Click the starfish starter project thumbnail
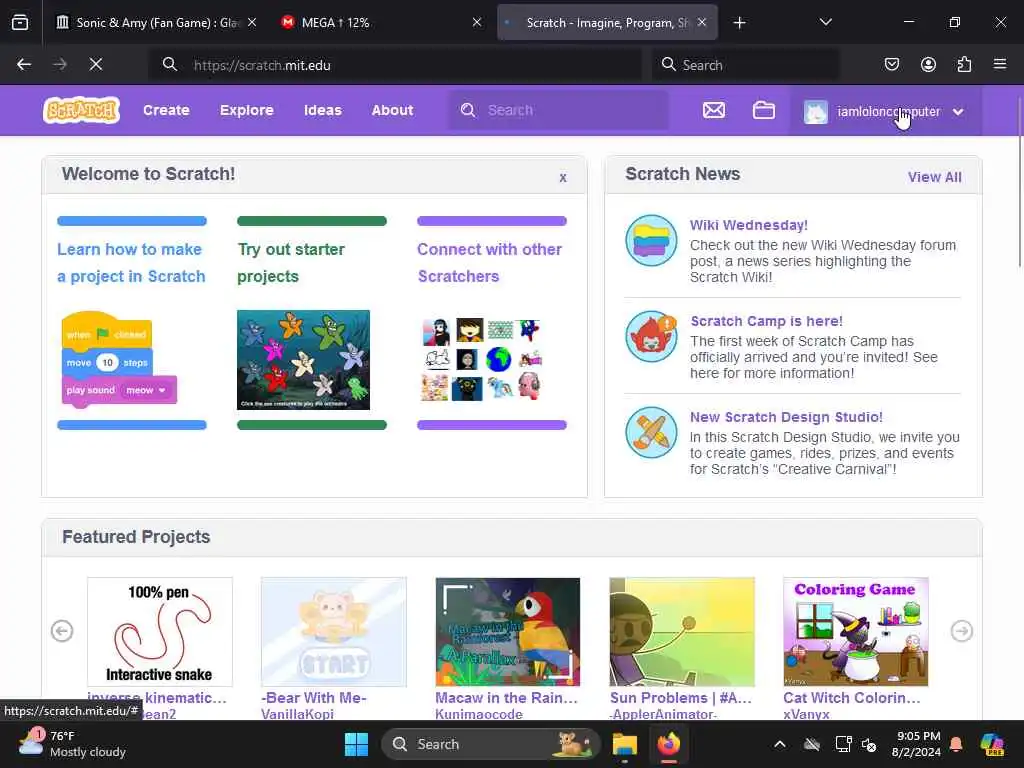 tap(304, 360)
